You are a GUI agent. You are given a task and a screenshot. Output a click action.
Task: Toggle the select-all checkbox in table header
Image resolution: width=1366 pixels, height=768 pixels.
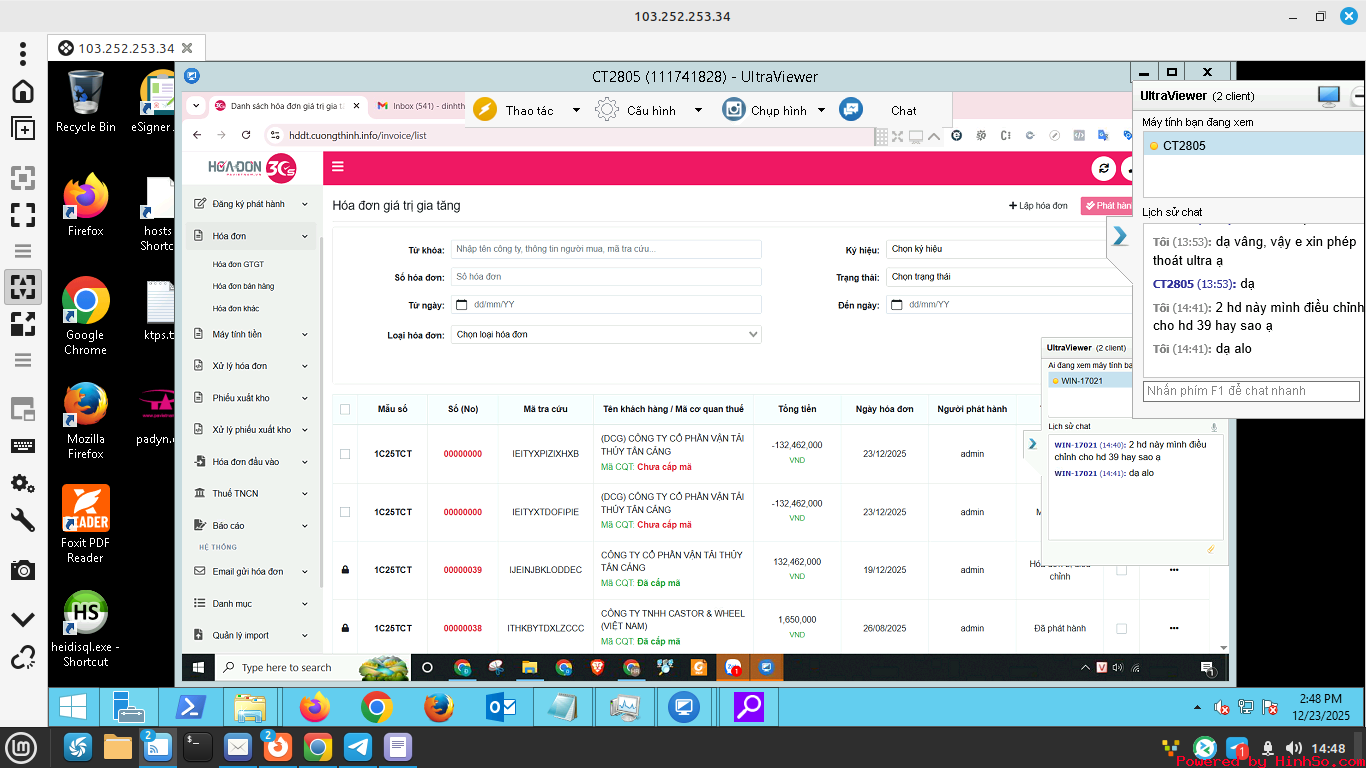point(345,409)
